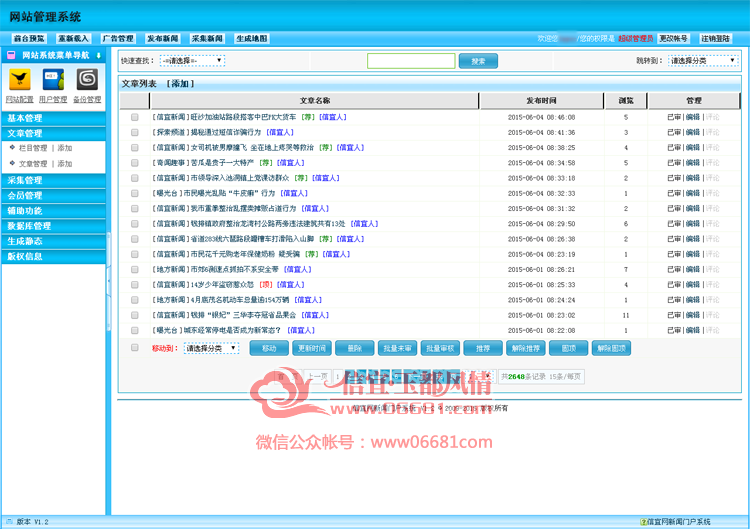Click 信宜网新闻门户系统 in status bar
Screen dimensions: 750x529
(678, 522)
